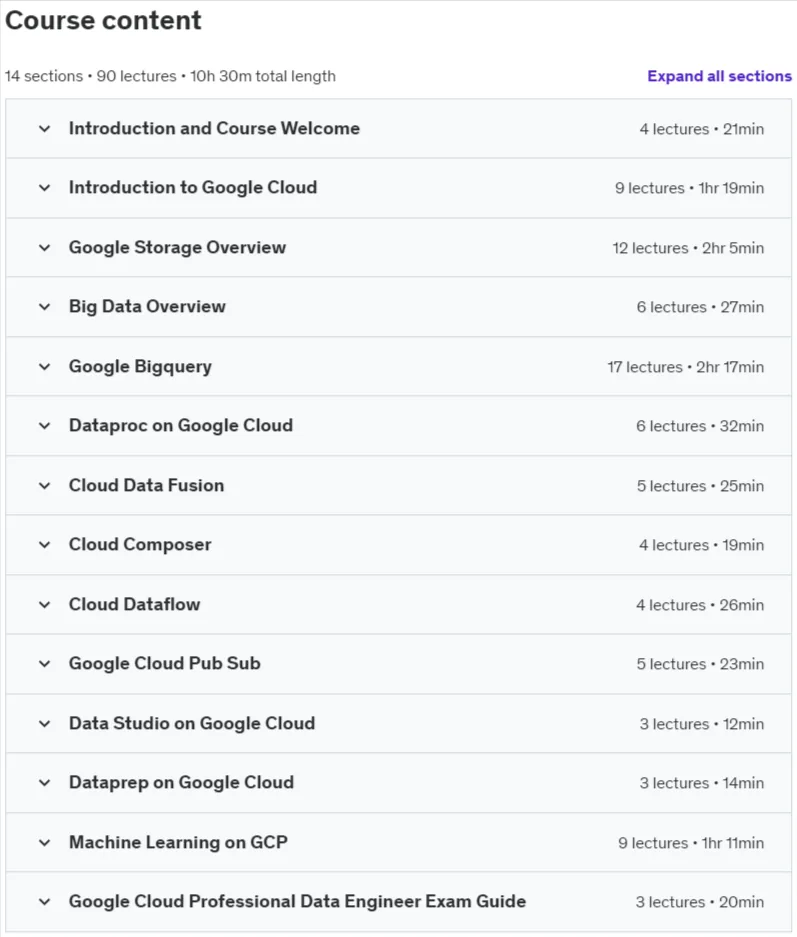Expand chevron for Introduction and Course Welcome
This screenshot has width=797, height=937.
click(x=44, y=128)
